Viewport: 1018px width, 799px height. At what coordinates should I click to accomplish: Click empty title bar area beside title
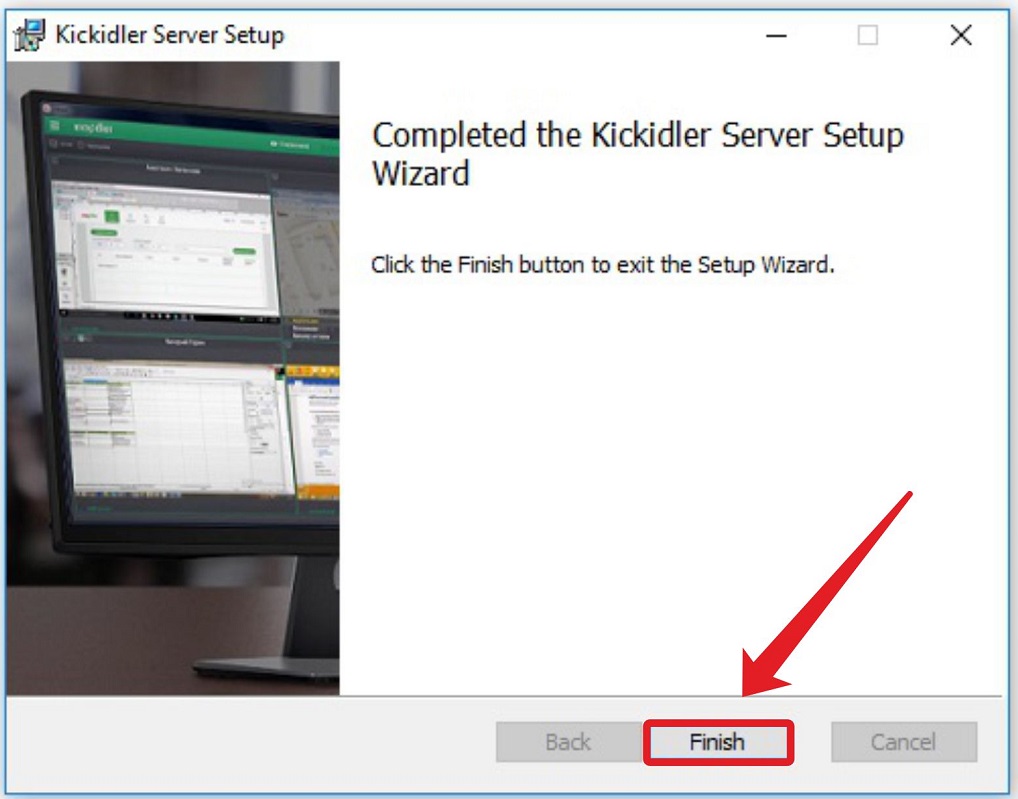tap(519, 34)
